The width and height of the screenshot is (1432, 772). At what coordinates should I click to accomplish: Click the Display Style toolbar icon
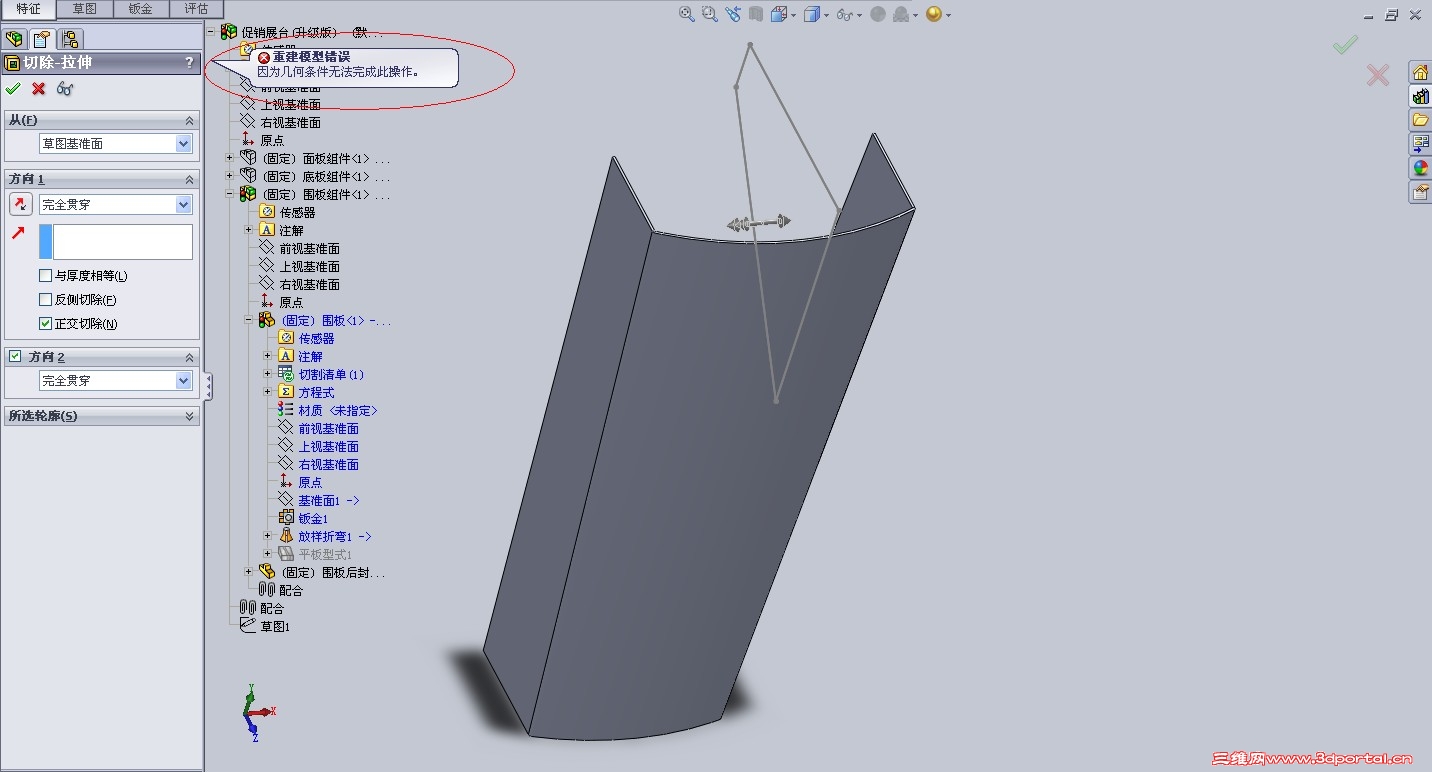point(812,14)
